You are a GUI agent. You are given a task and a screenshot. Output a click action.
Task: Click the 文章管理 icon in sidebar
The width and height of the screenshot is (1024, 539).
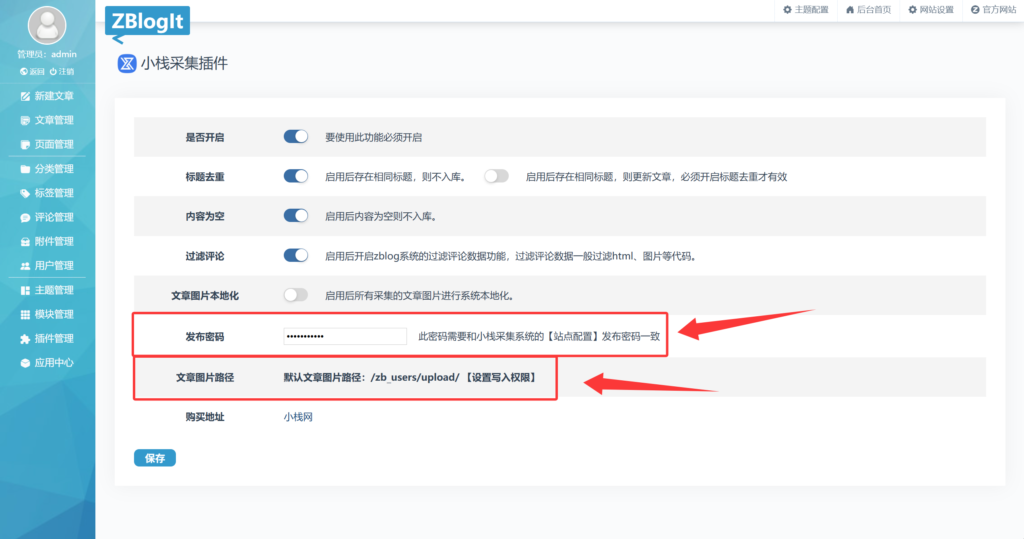tap(25, 120)
